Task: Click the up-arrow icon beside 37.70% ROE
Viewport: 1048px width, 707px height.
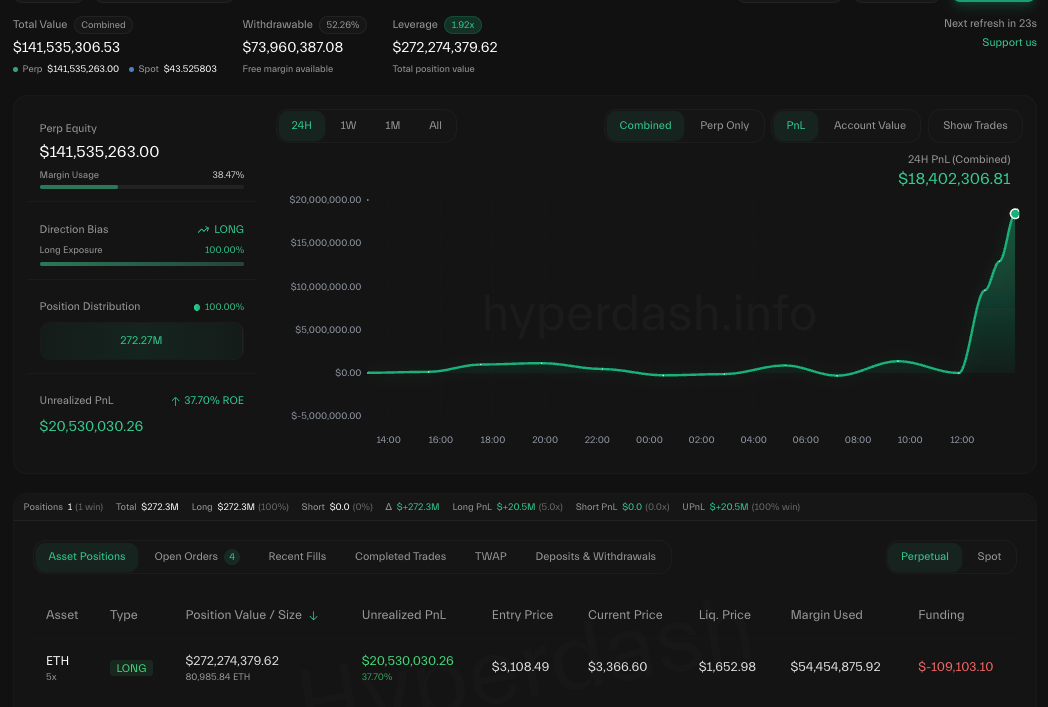Action: tap(175, 401)
